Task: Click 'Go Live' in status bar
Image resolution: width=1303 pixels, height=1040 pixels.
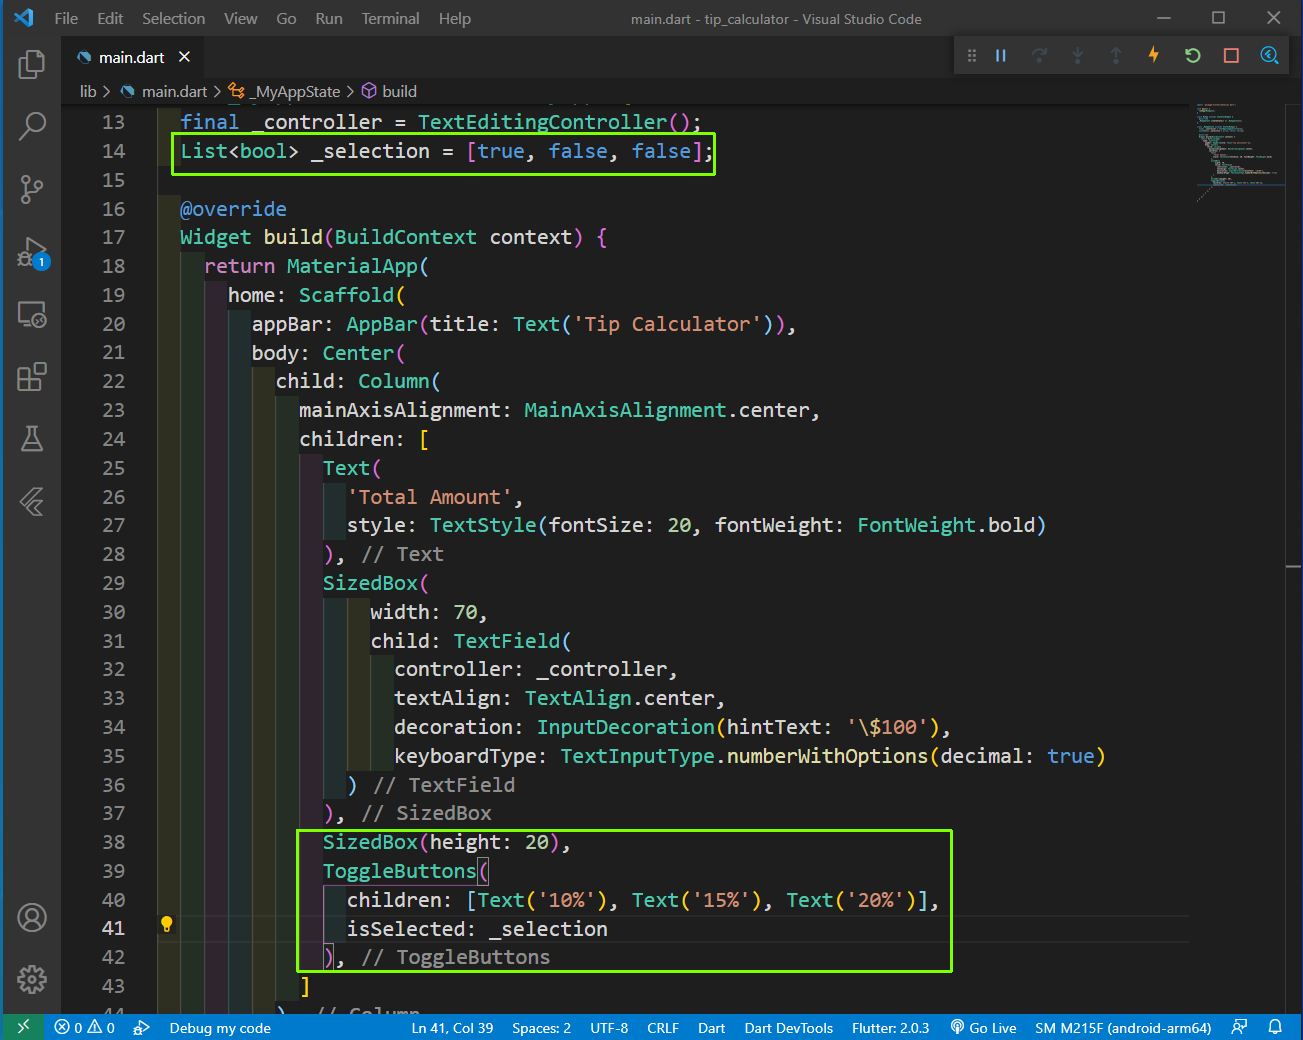Action: pyautogui.click(x=983, y=1028)
